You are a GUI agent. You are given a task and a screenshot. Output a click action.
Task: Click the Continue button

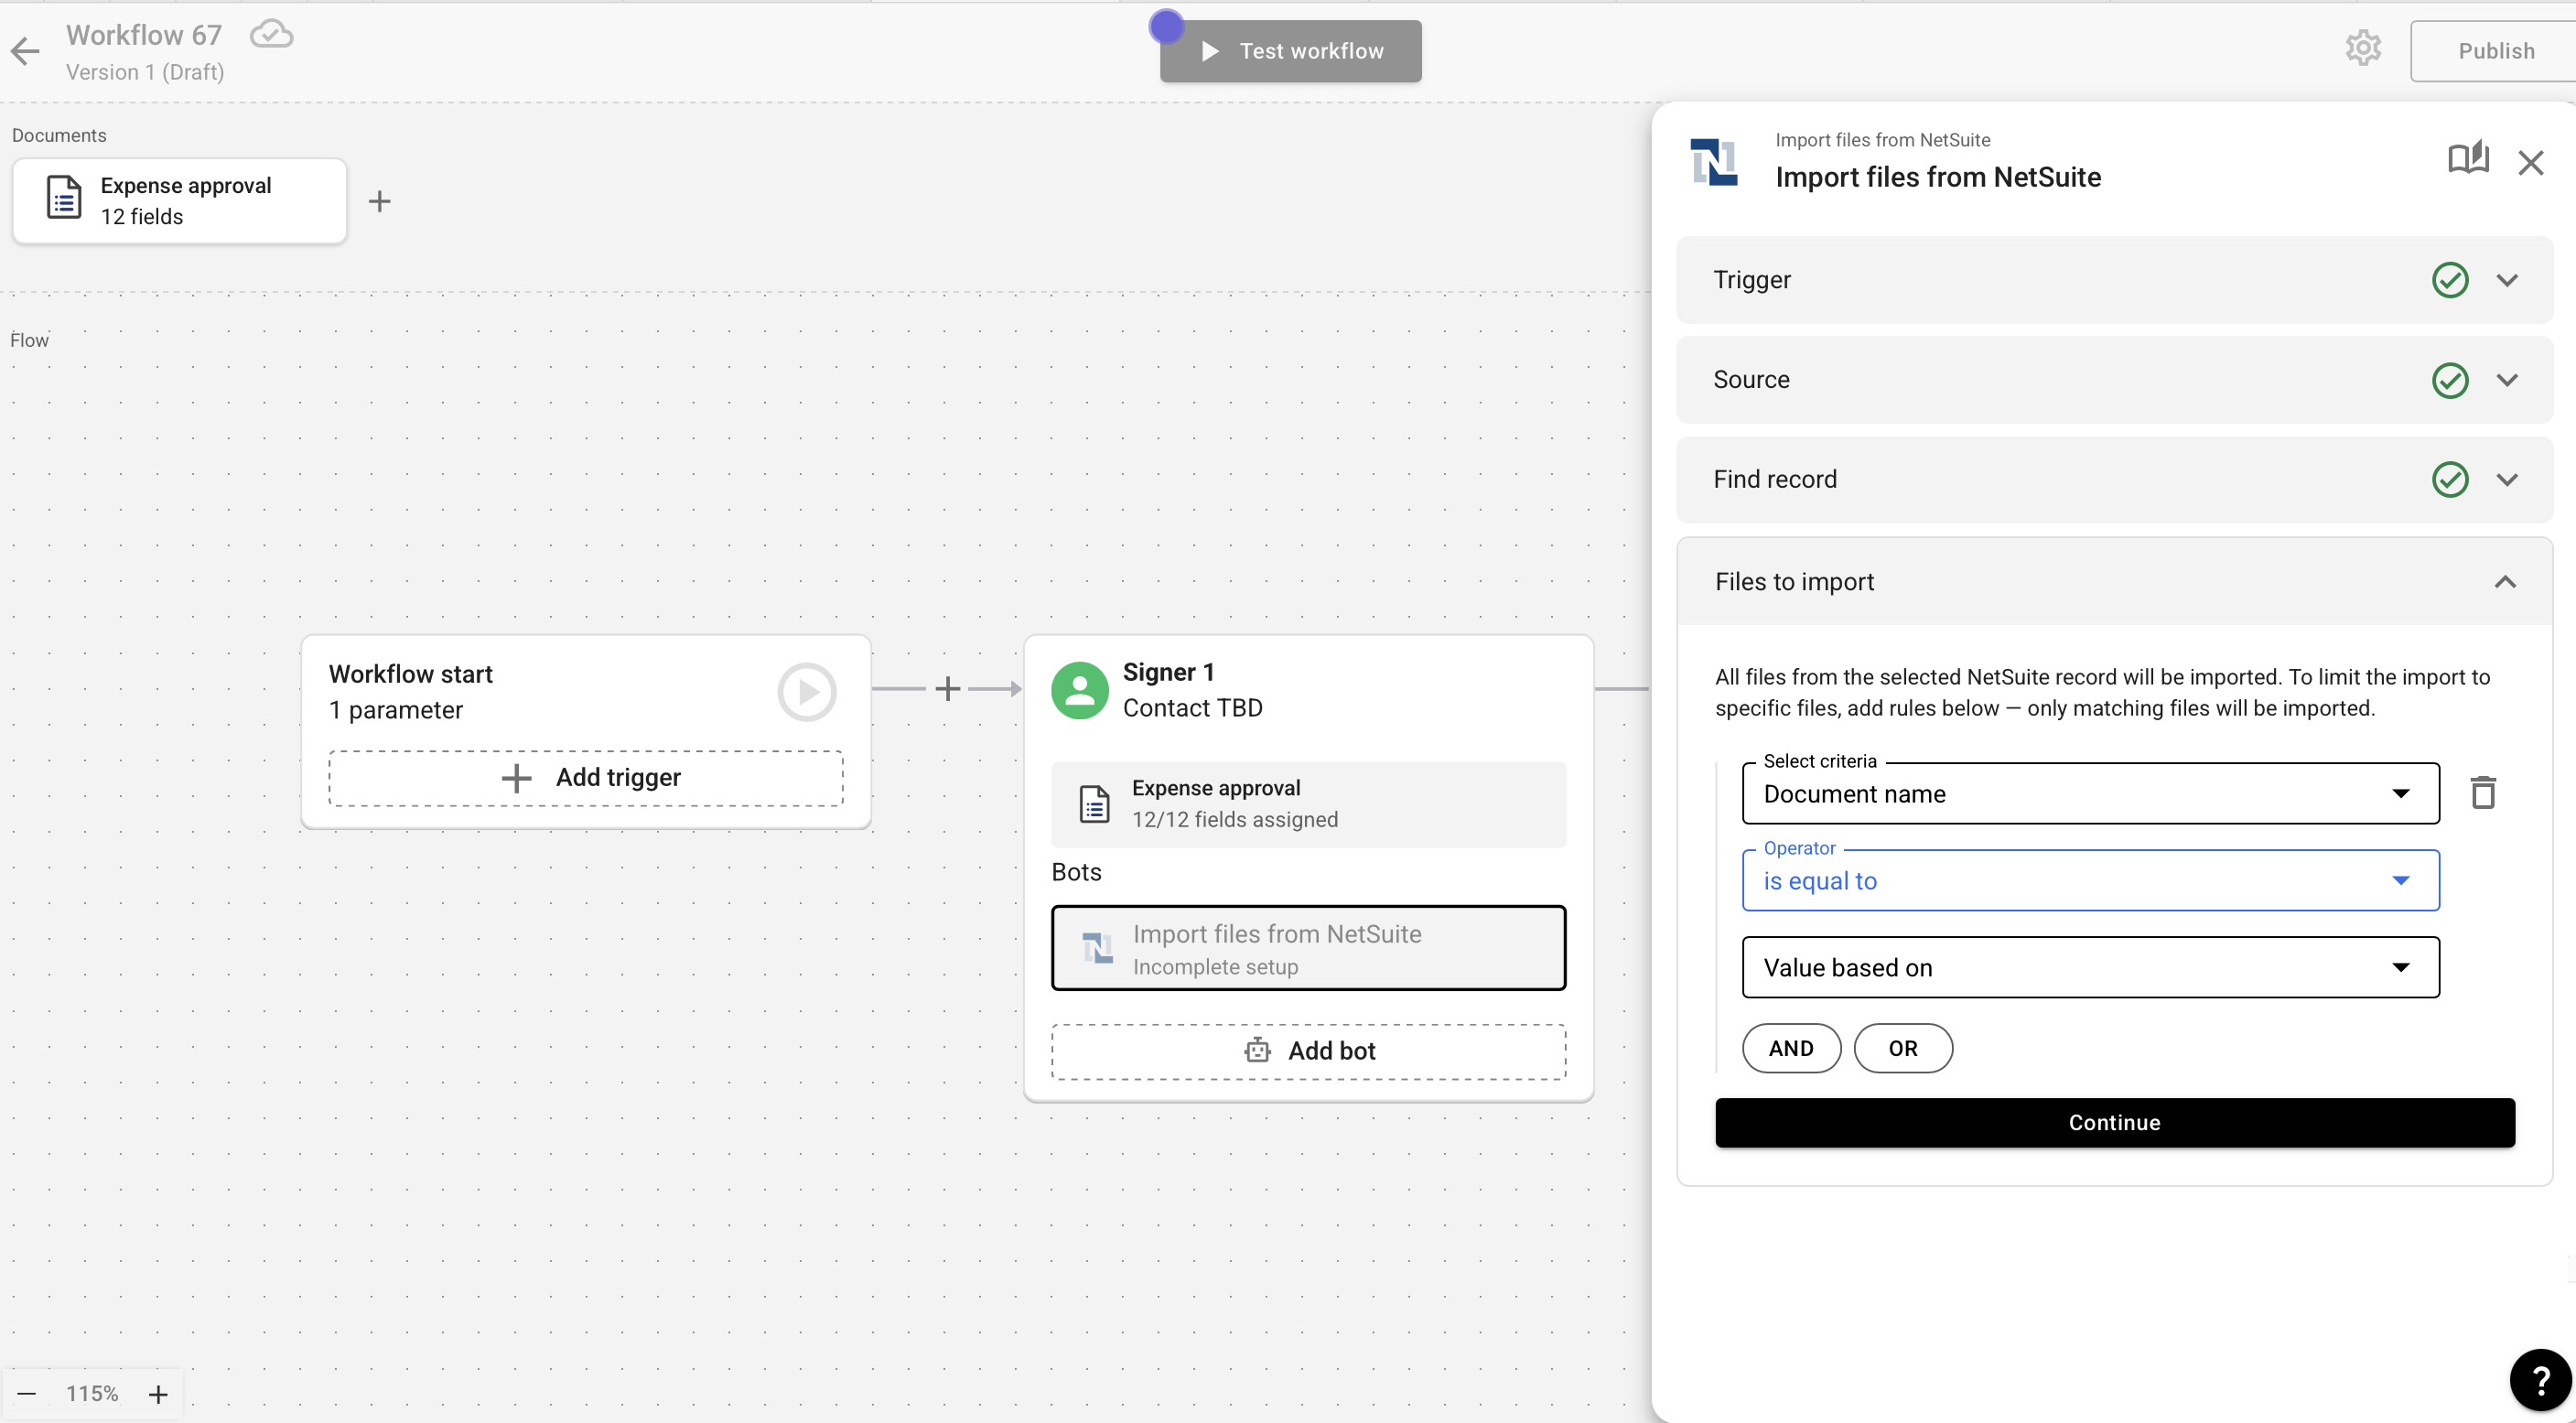coord(2114,1123)
